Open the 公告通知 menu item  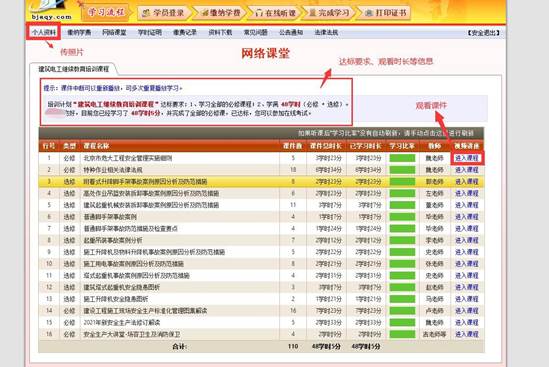[x=291, y=33]
